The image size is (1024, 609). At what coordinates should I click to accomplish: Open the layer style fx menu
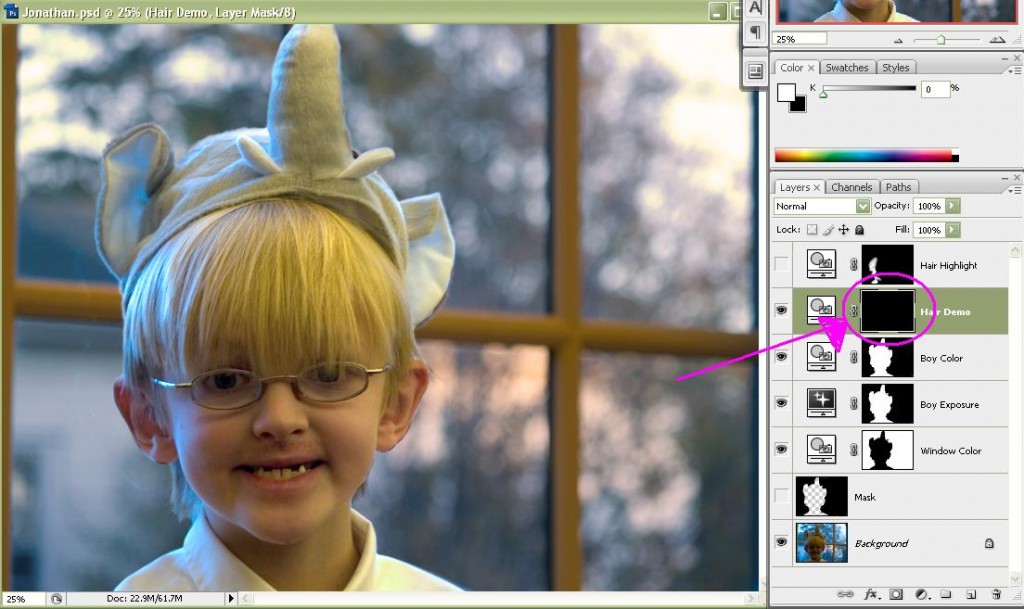pyautogui.click(x=871, y=595)
